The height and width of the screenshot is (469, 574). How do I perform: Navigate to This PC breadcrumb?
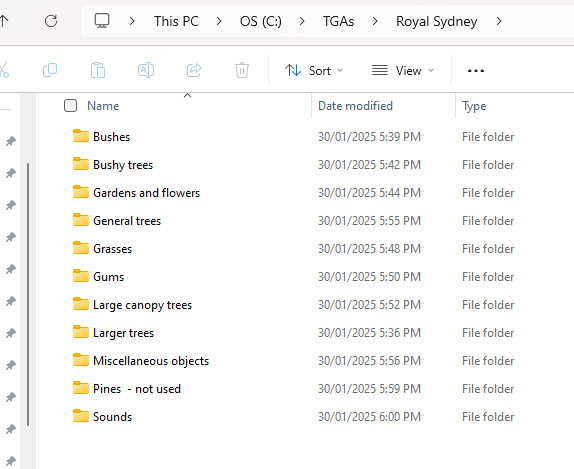coord(176,21)
